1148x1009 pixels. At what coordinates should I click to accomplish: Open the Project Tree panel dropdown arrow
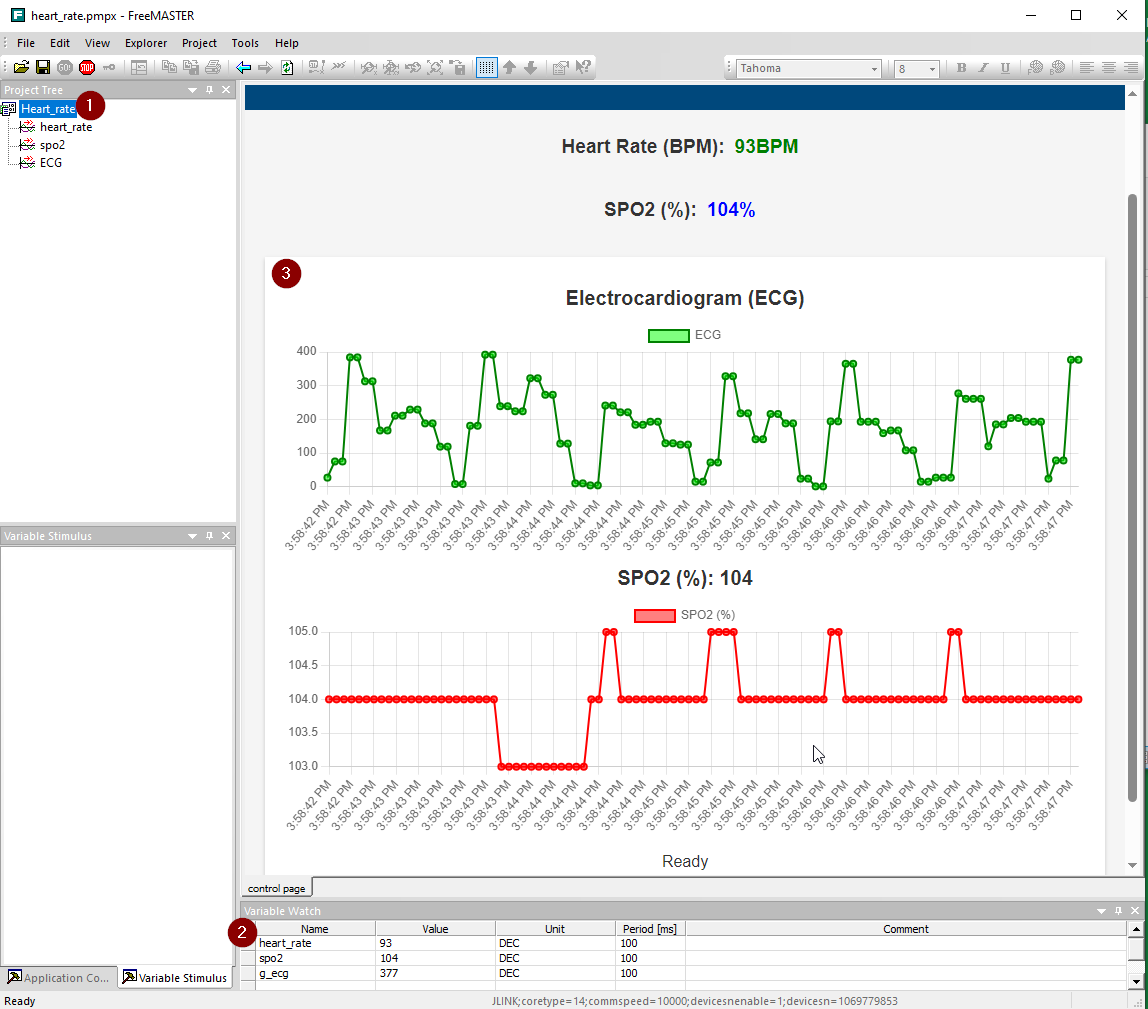coord(192,90)
